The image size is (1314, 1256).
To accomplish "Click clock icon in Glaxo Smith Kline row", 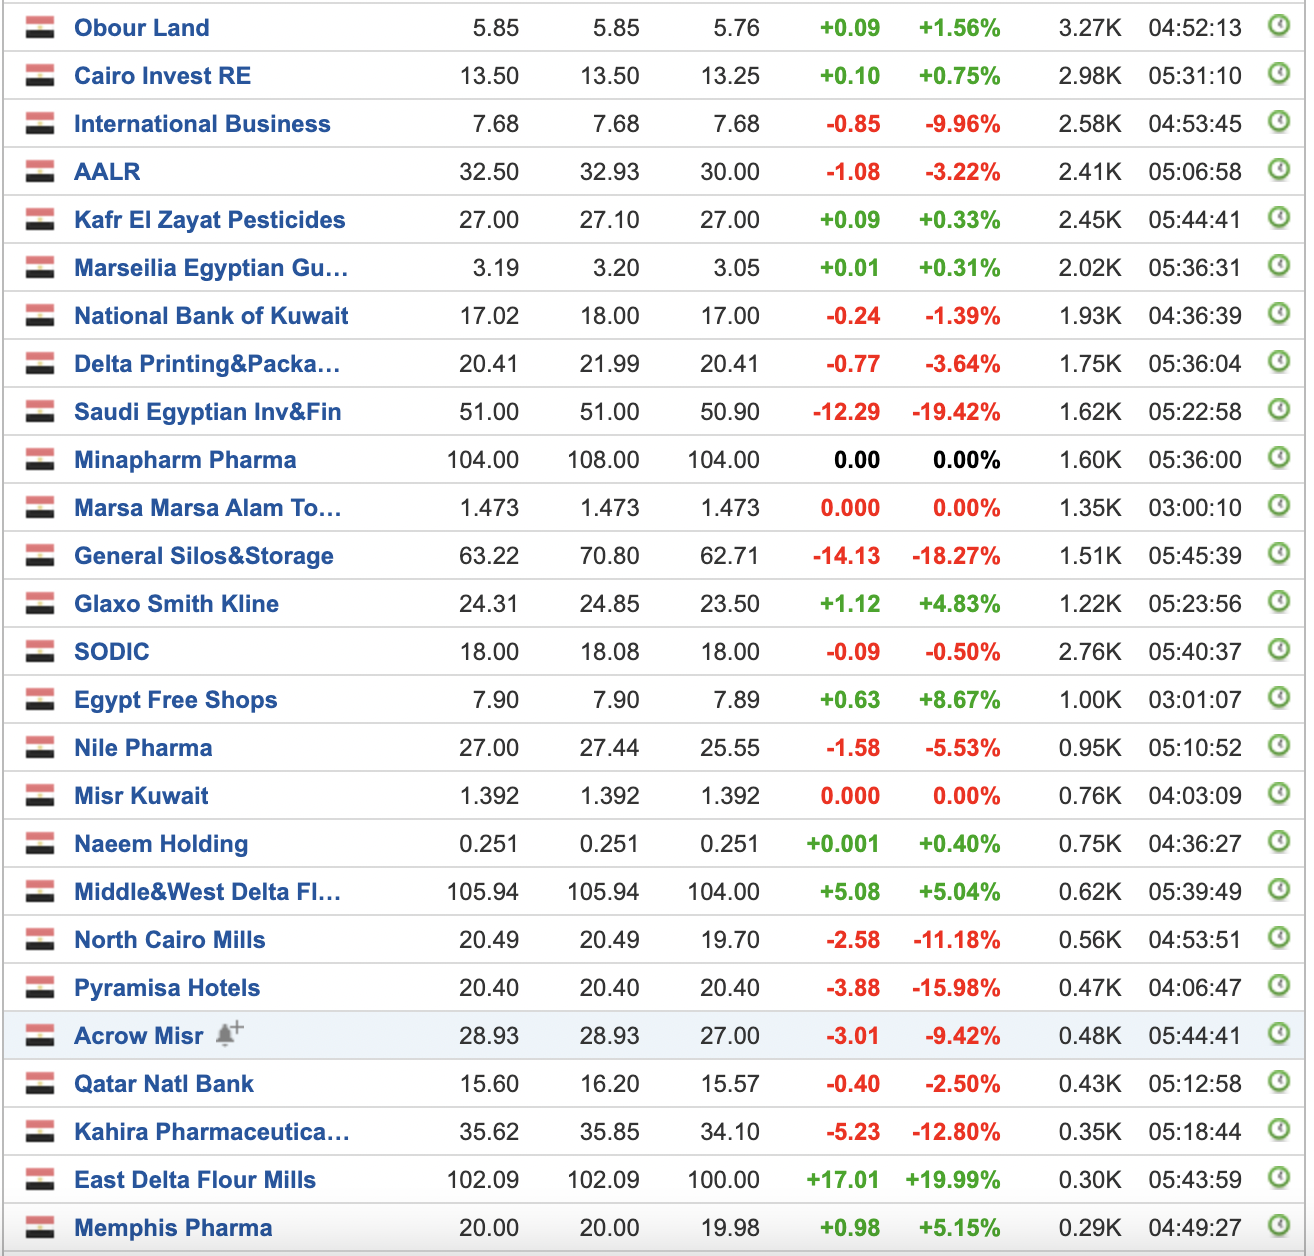I will [1279, 601].
